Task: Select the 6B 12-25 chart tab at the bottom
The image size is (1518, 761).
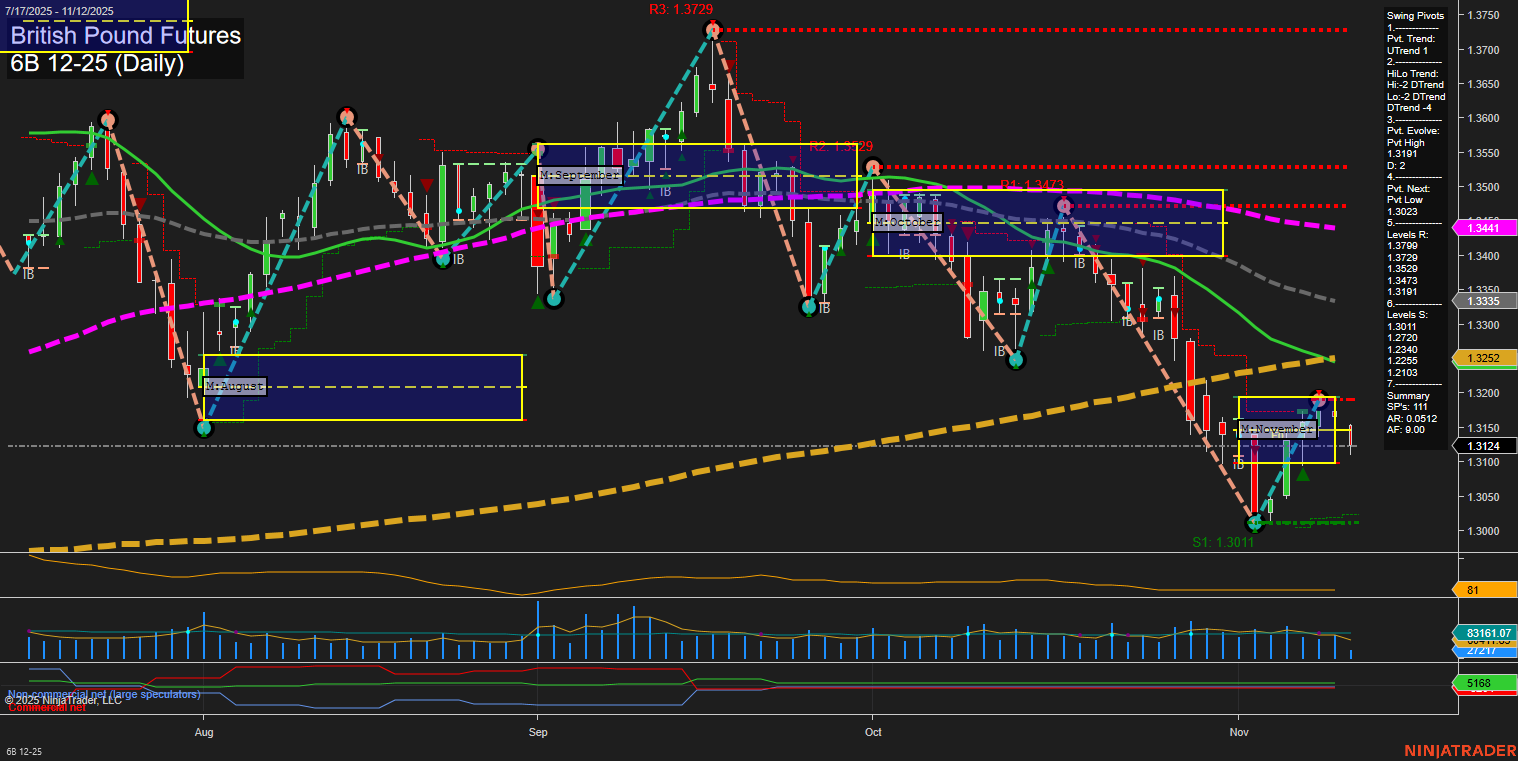Action: coord(24,751)
